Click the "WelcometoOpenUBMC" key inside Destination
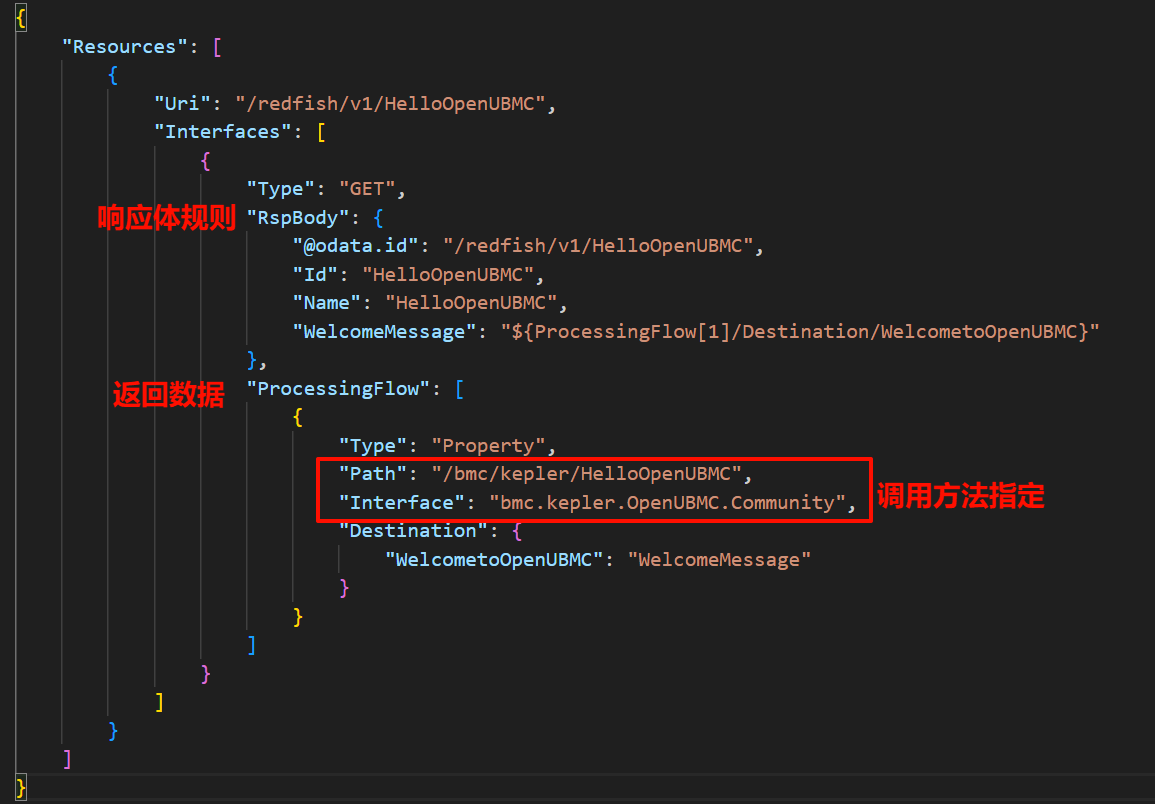Screen dimensions: 1155x804 (495, 560)
